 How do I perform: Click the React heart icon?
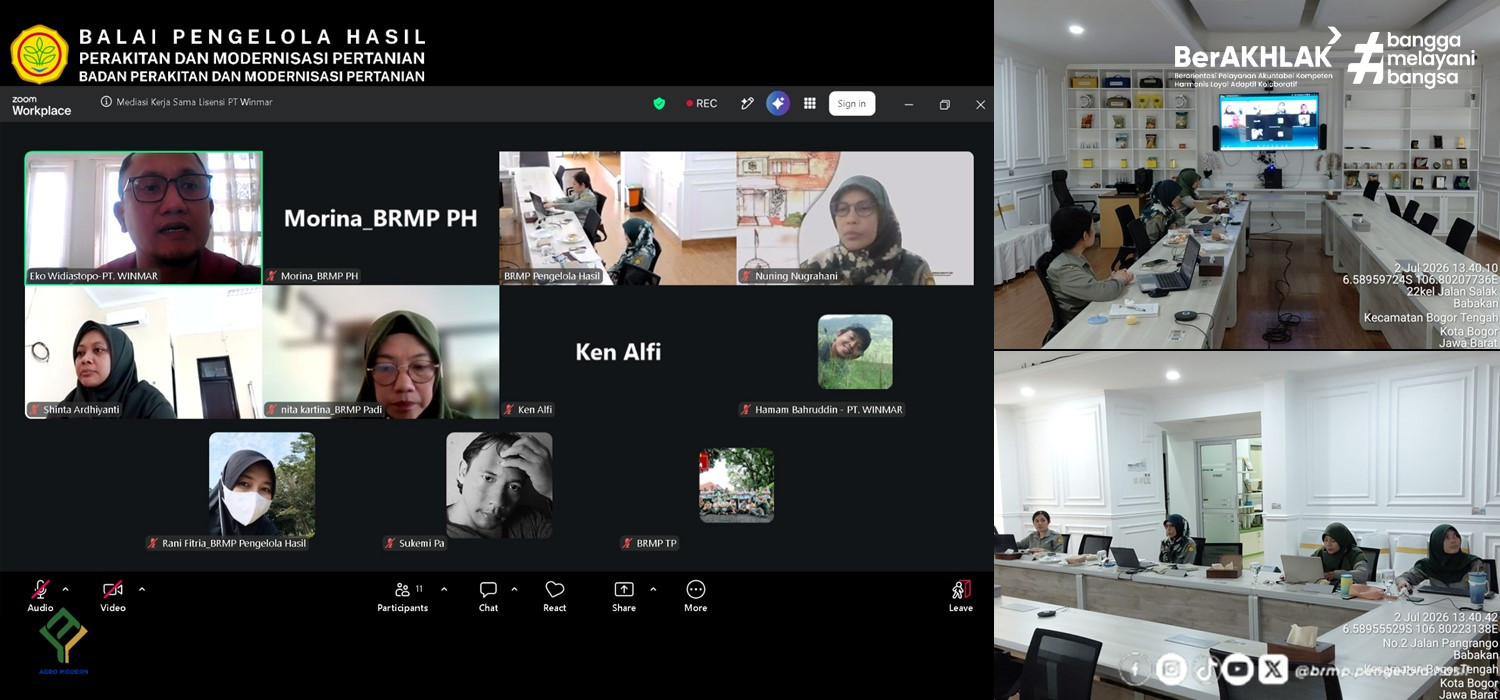555,590
